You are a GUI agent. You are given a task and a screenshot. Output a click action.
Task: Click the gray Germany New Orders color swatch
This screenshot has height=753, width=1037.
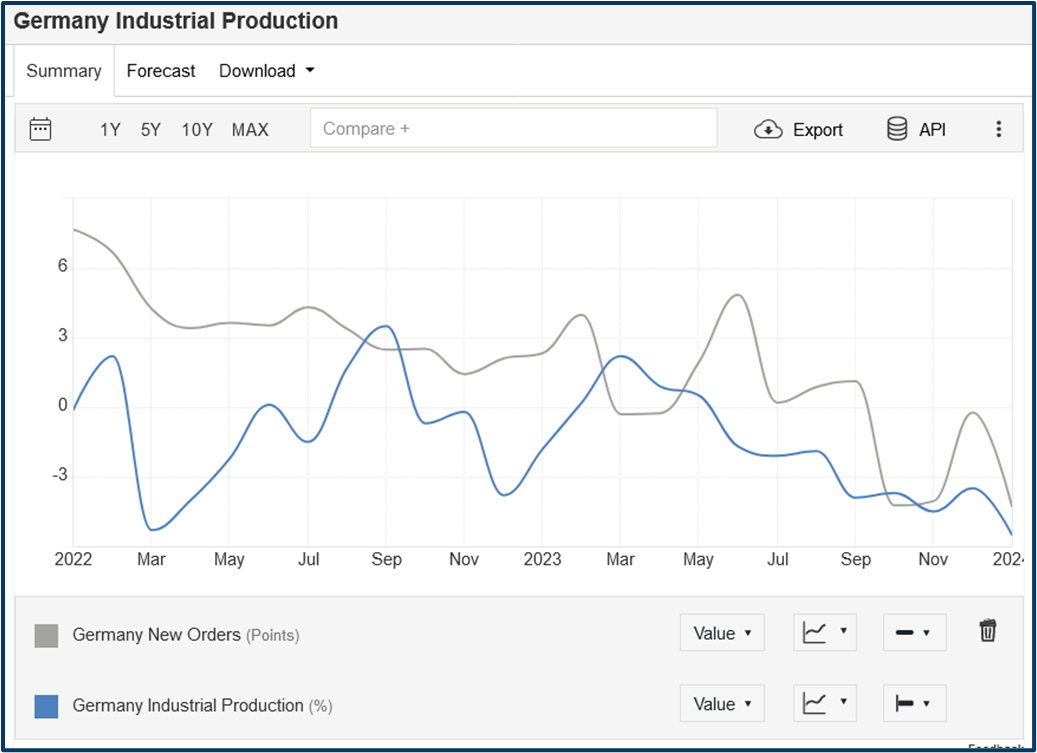(x=46, y=635)
